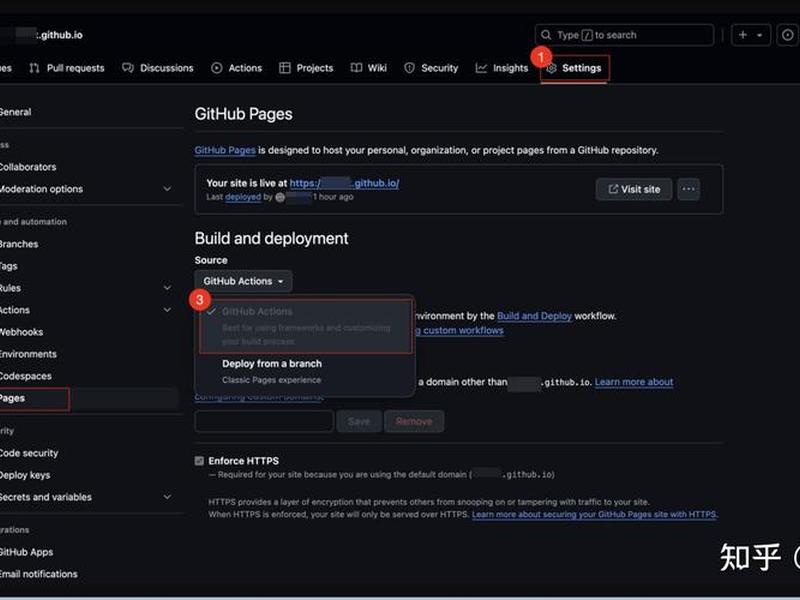Open Branches settings in sidebar
Viewport: 800px width, 600px height.
pyautogui.click(x=19, y=244)
